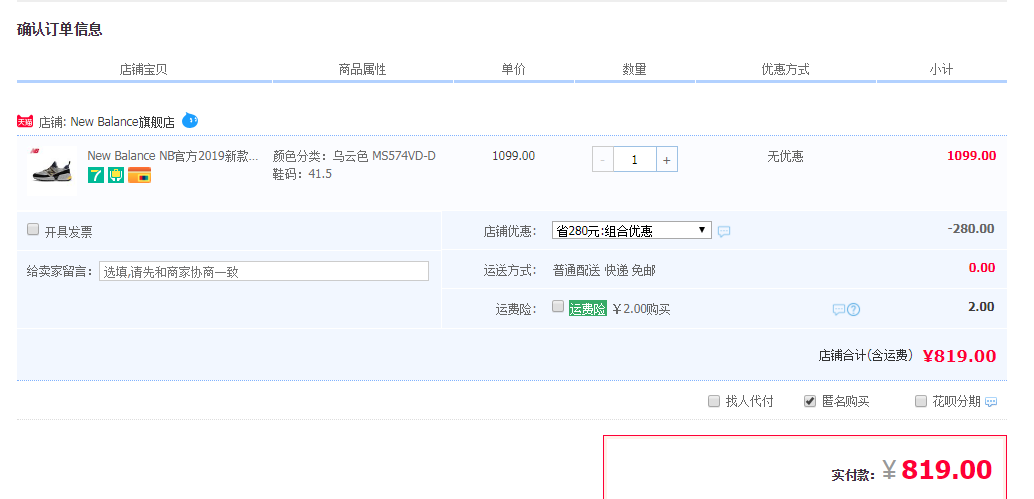Enable the 找人代付 checkbox
The height and width of the screenshot is (499, 1034).
tap(714, 401)
